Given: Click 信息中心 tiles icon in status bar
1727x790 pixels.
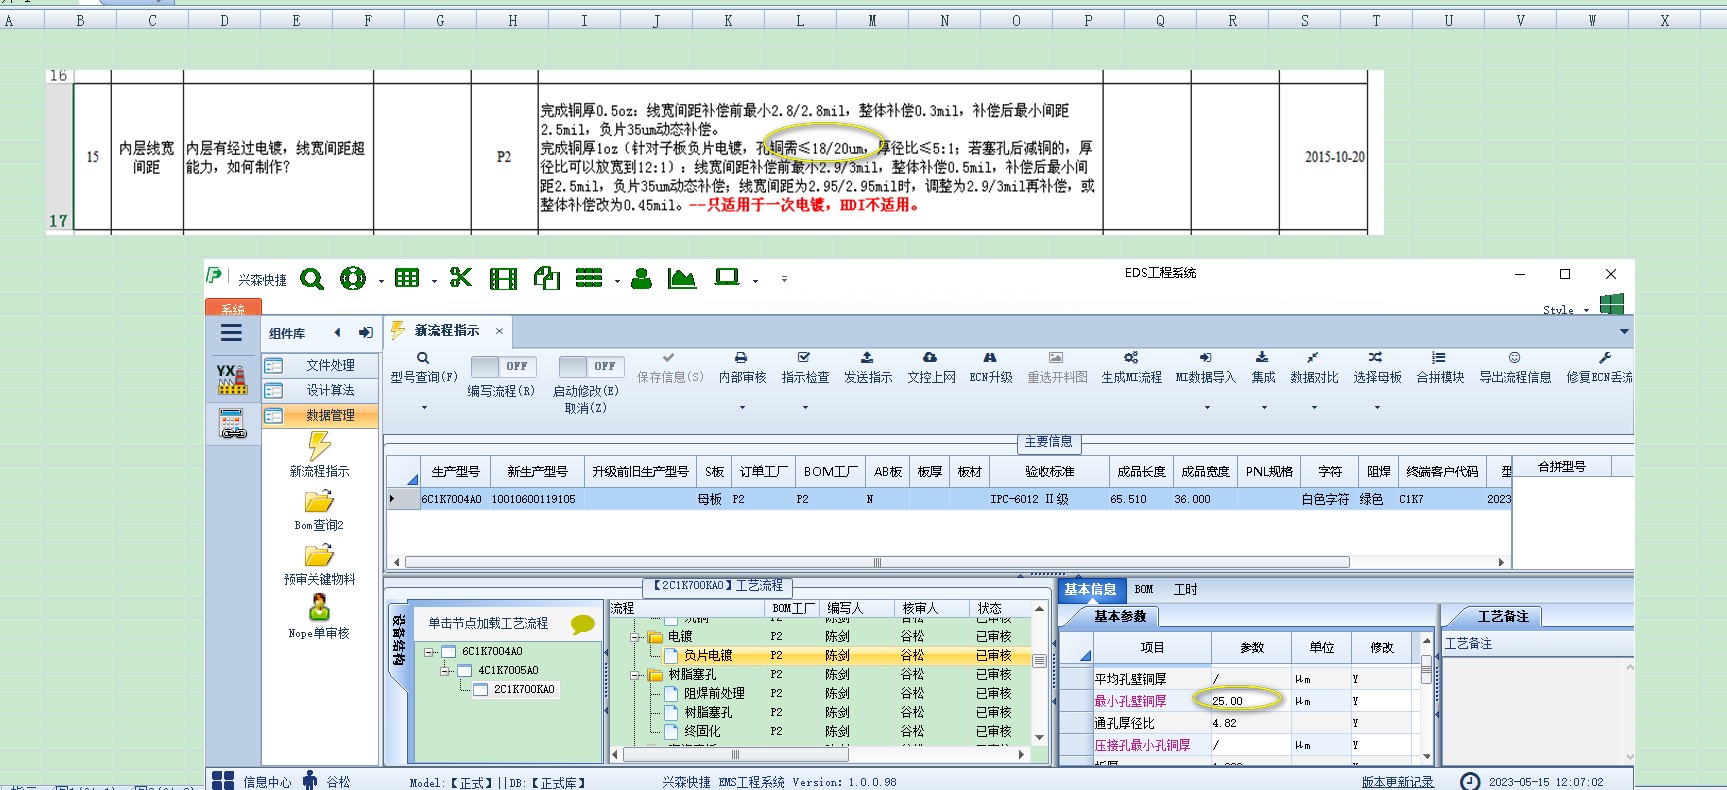Looking at the screenshot, I should point(223,781).
